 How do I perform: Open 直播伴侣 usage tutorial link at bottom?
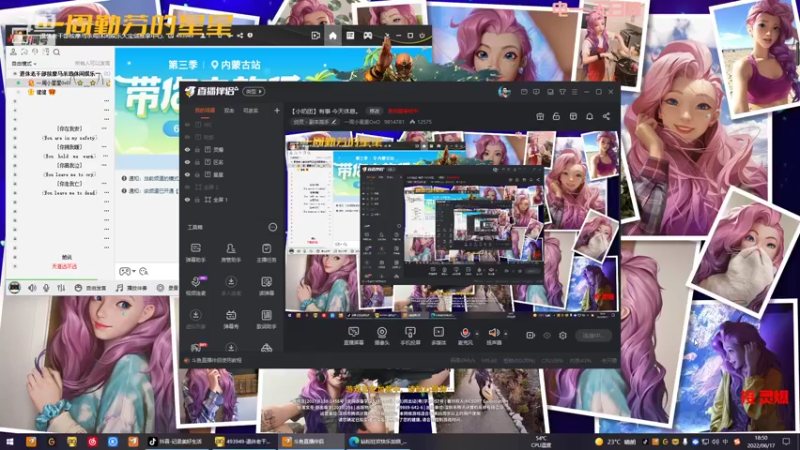click(213, 360)
